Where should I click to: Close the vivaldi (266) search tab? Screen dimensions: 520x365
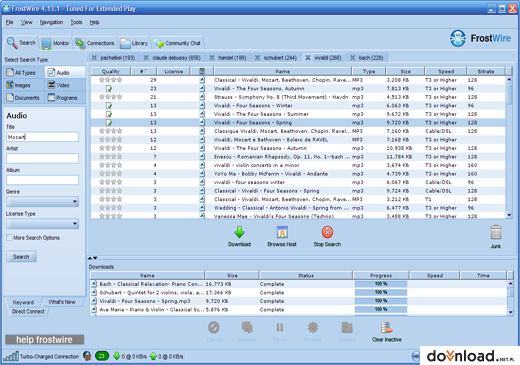tap(308, 58)
